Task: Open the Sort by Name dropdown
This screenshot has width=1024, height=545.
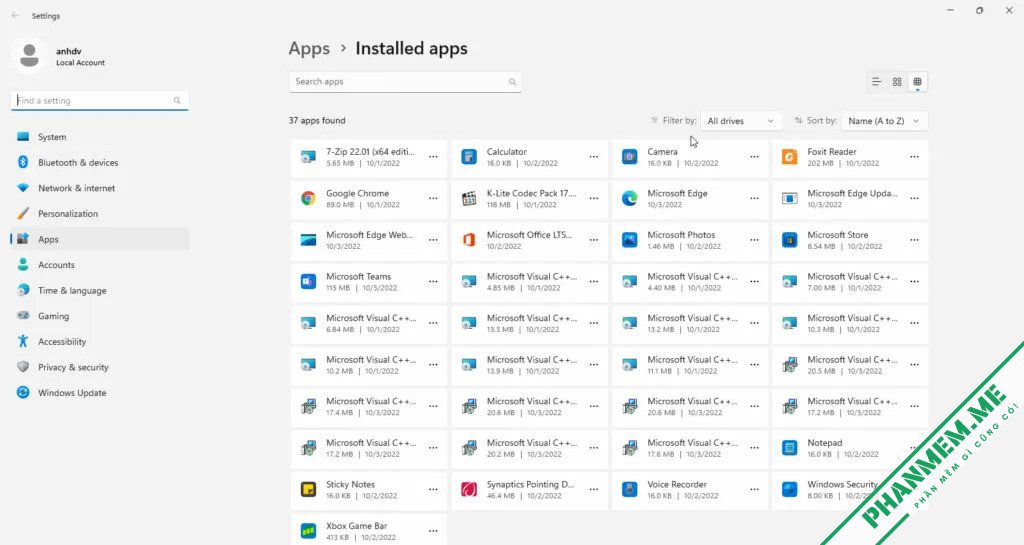Action: (884, 121)
